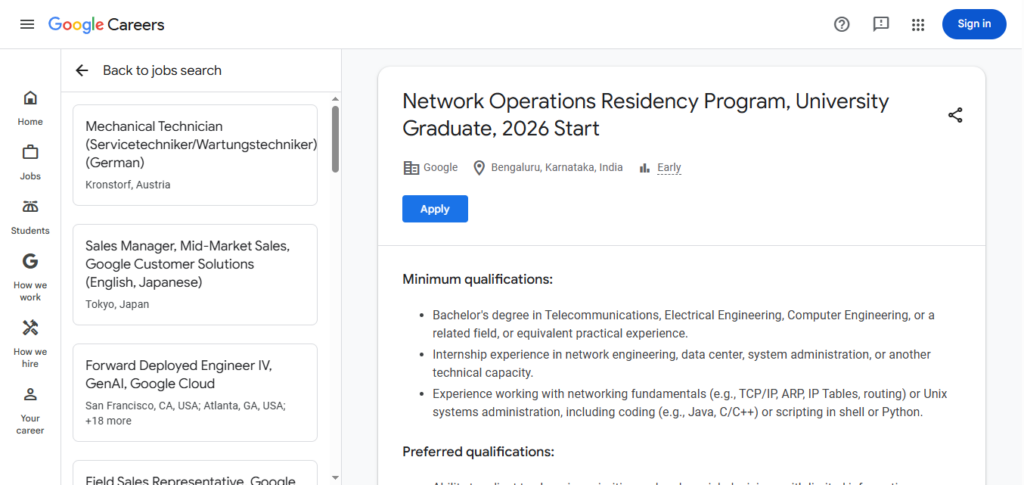Share this job posting
Image resolution: width=1024 pixels, height=485 pixels.
pos(955,116)
